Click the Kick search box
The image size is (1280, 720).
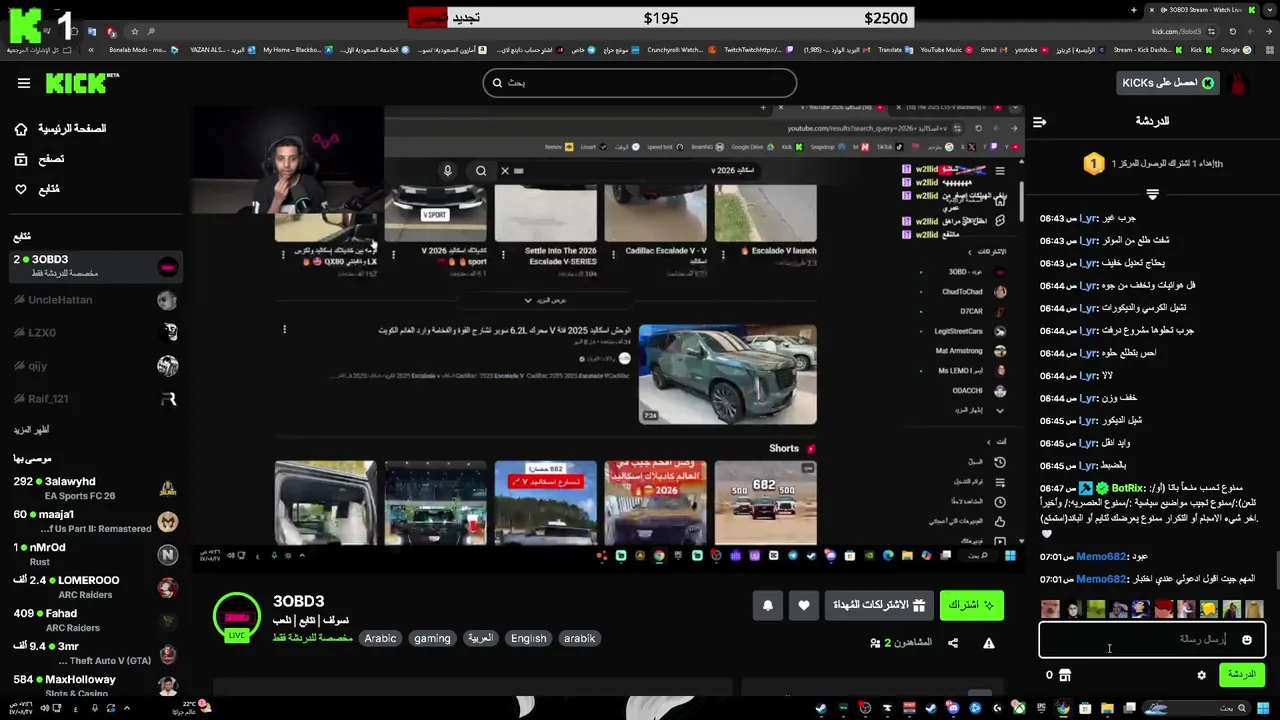click(640, 83)
